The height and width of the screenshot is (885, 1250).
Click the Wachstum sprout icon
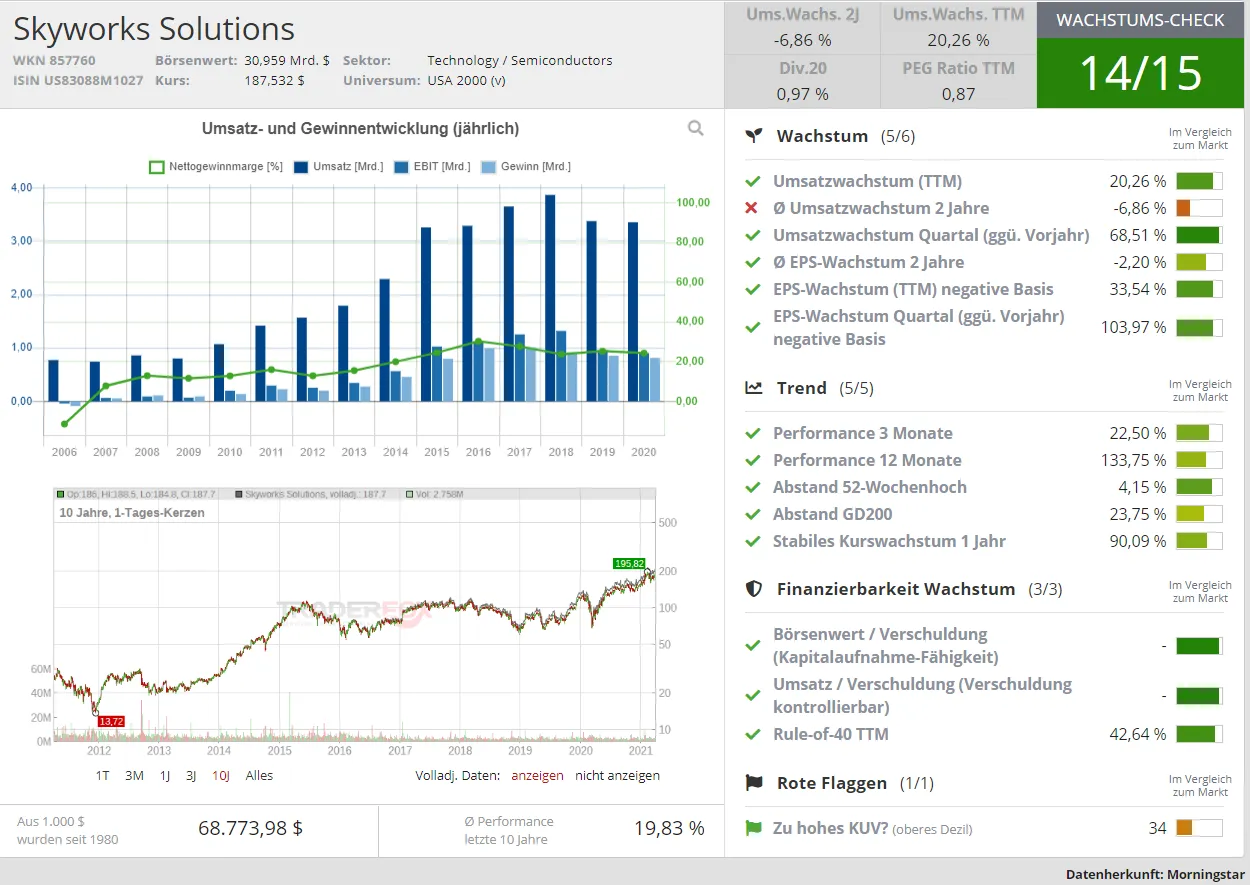[754, 136]
